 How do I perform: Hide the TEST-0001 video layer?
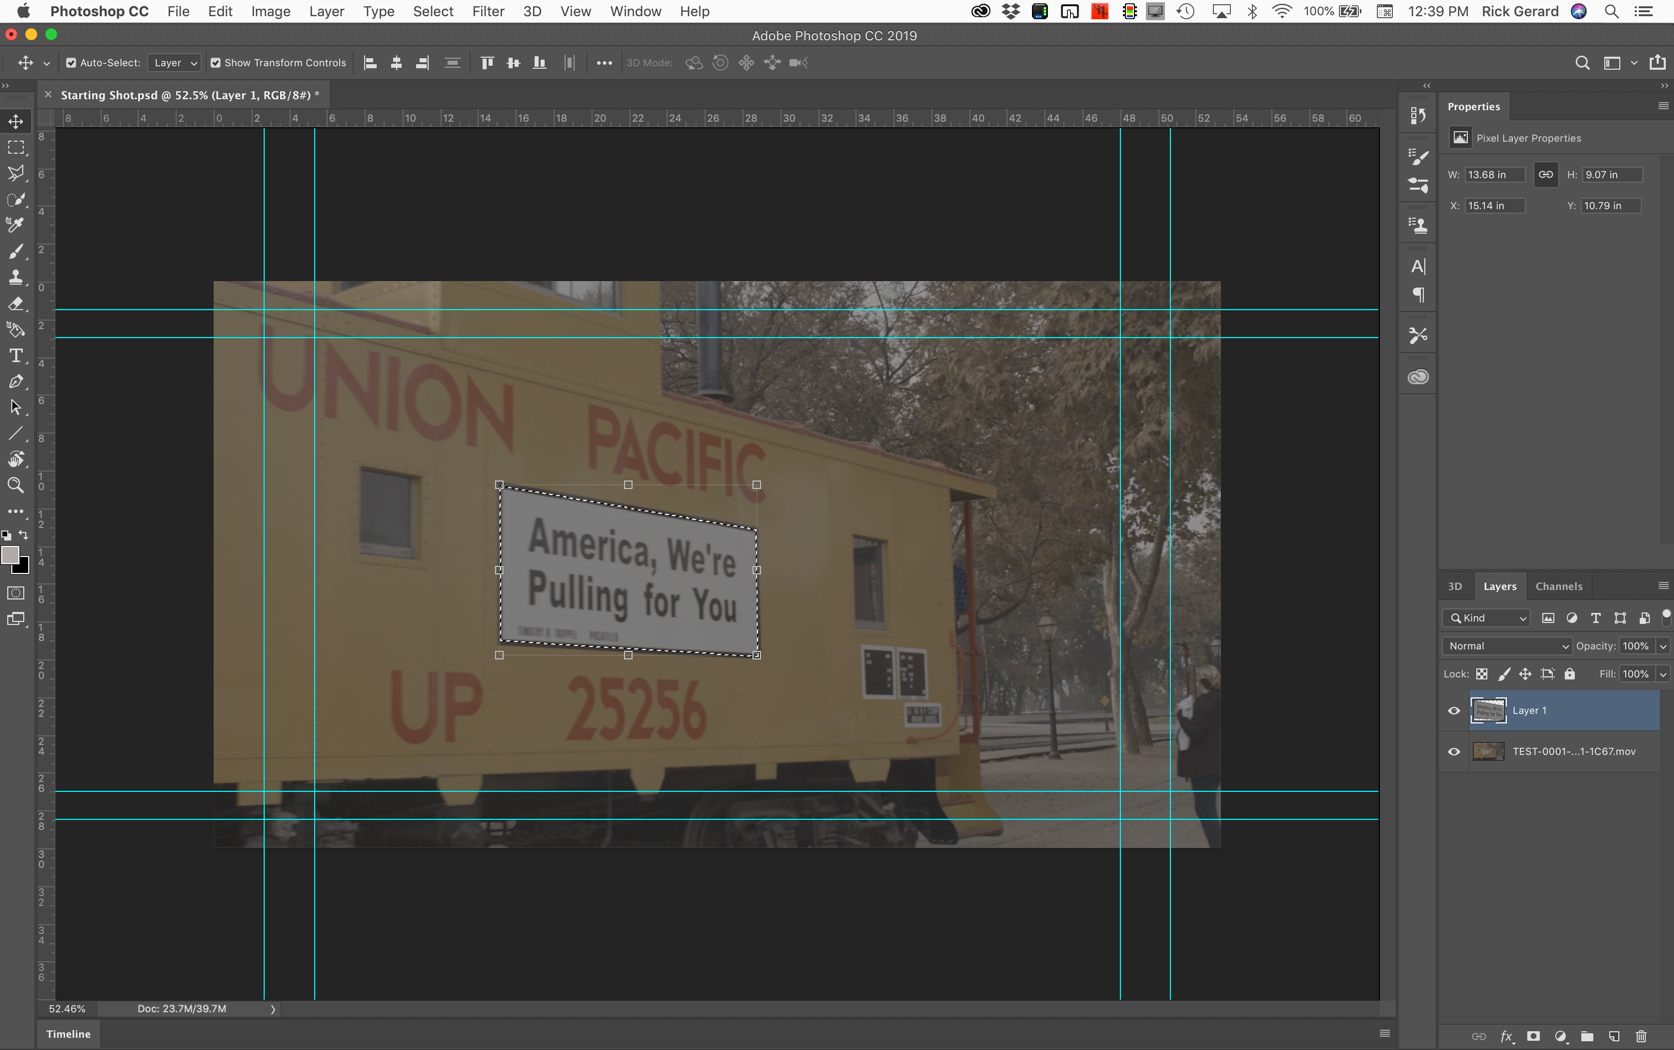(x=1454, y=752)
